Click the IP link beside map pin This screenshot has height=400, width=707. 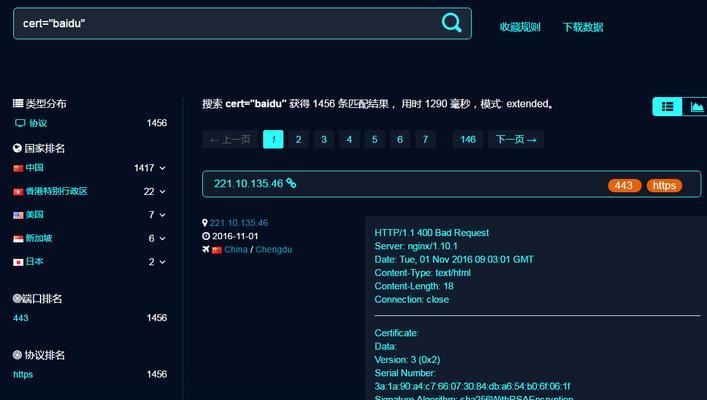[x=239, y=223]
